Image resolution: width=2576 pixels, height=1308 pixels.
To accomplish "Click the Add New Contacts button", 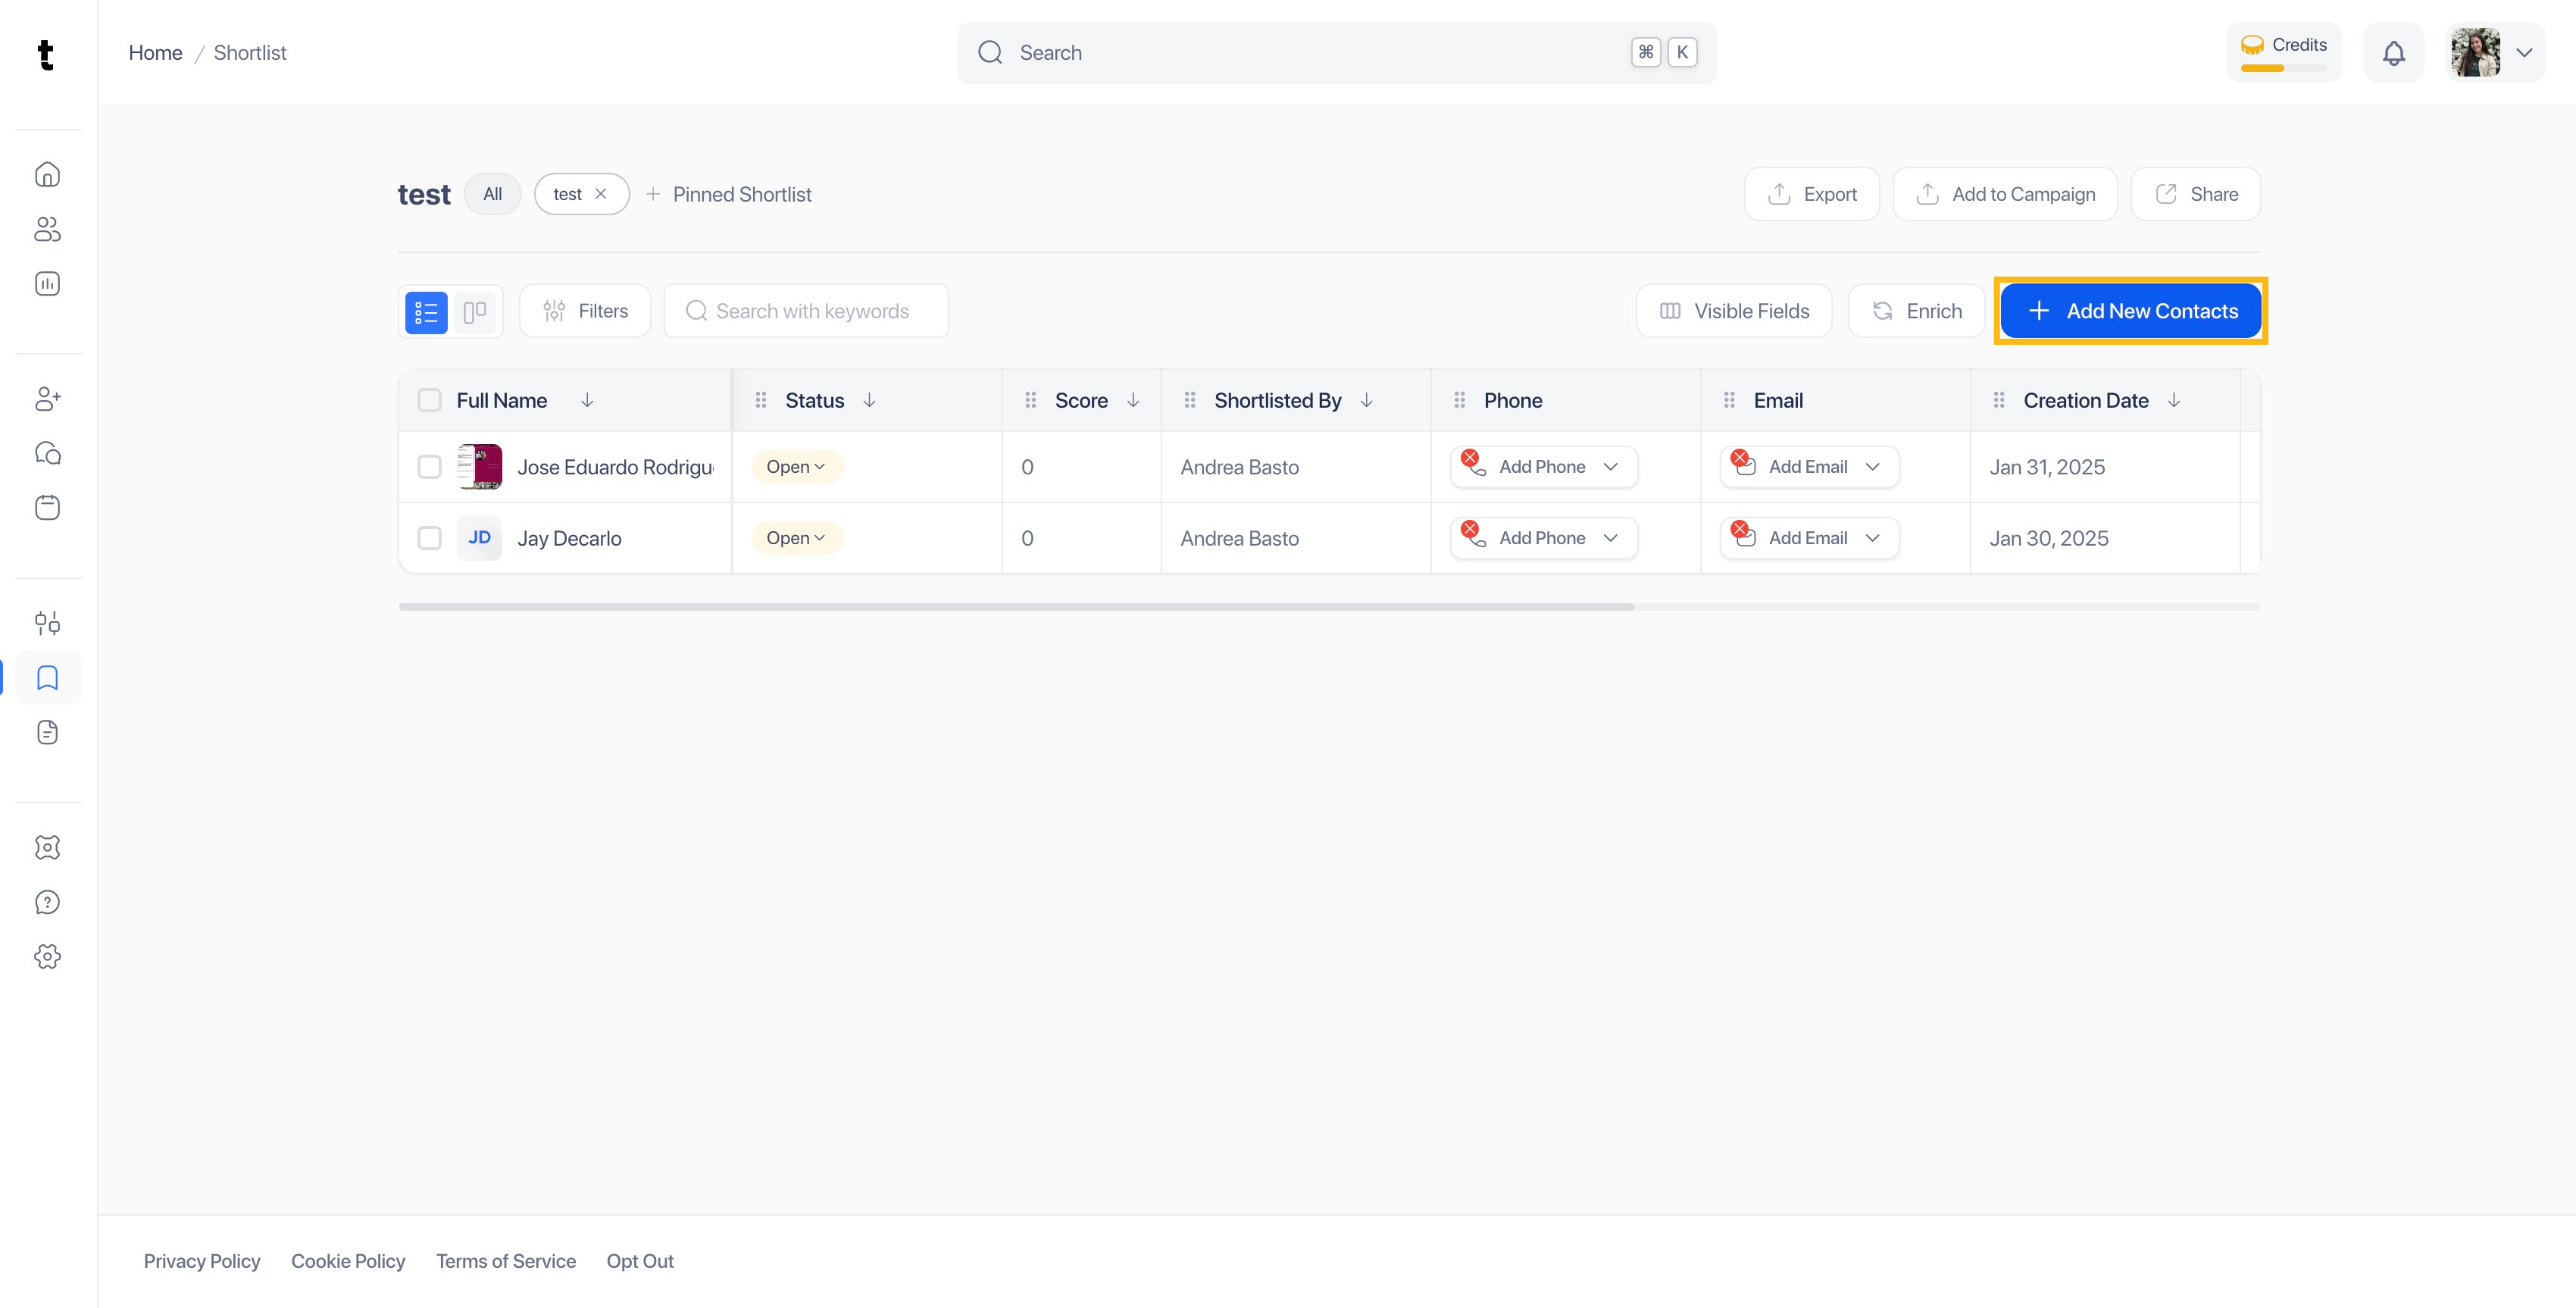I will pos(2131,311).
